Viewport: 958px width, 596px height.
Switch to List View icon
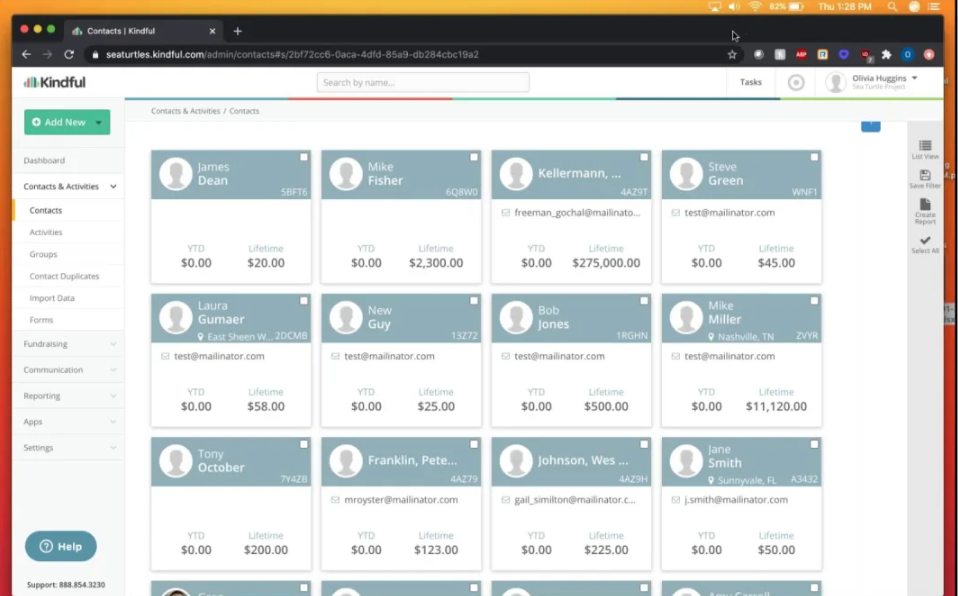tap(925, 145)
